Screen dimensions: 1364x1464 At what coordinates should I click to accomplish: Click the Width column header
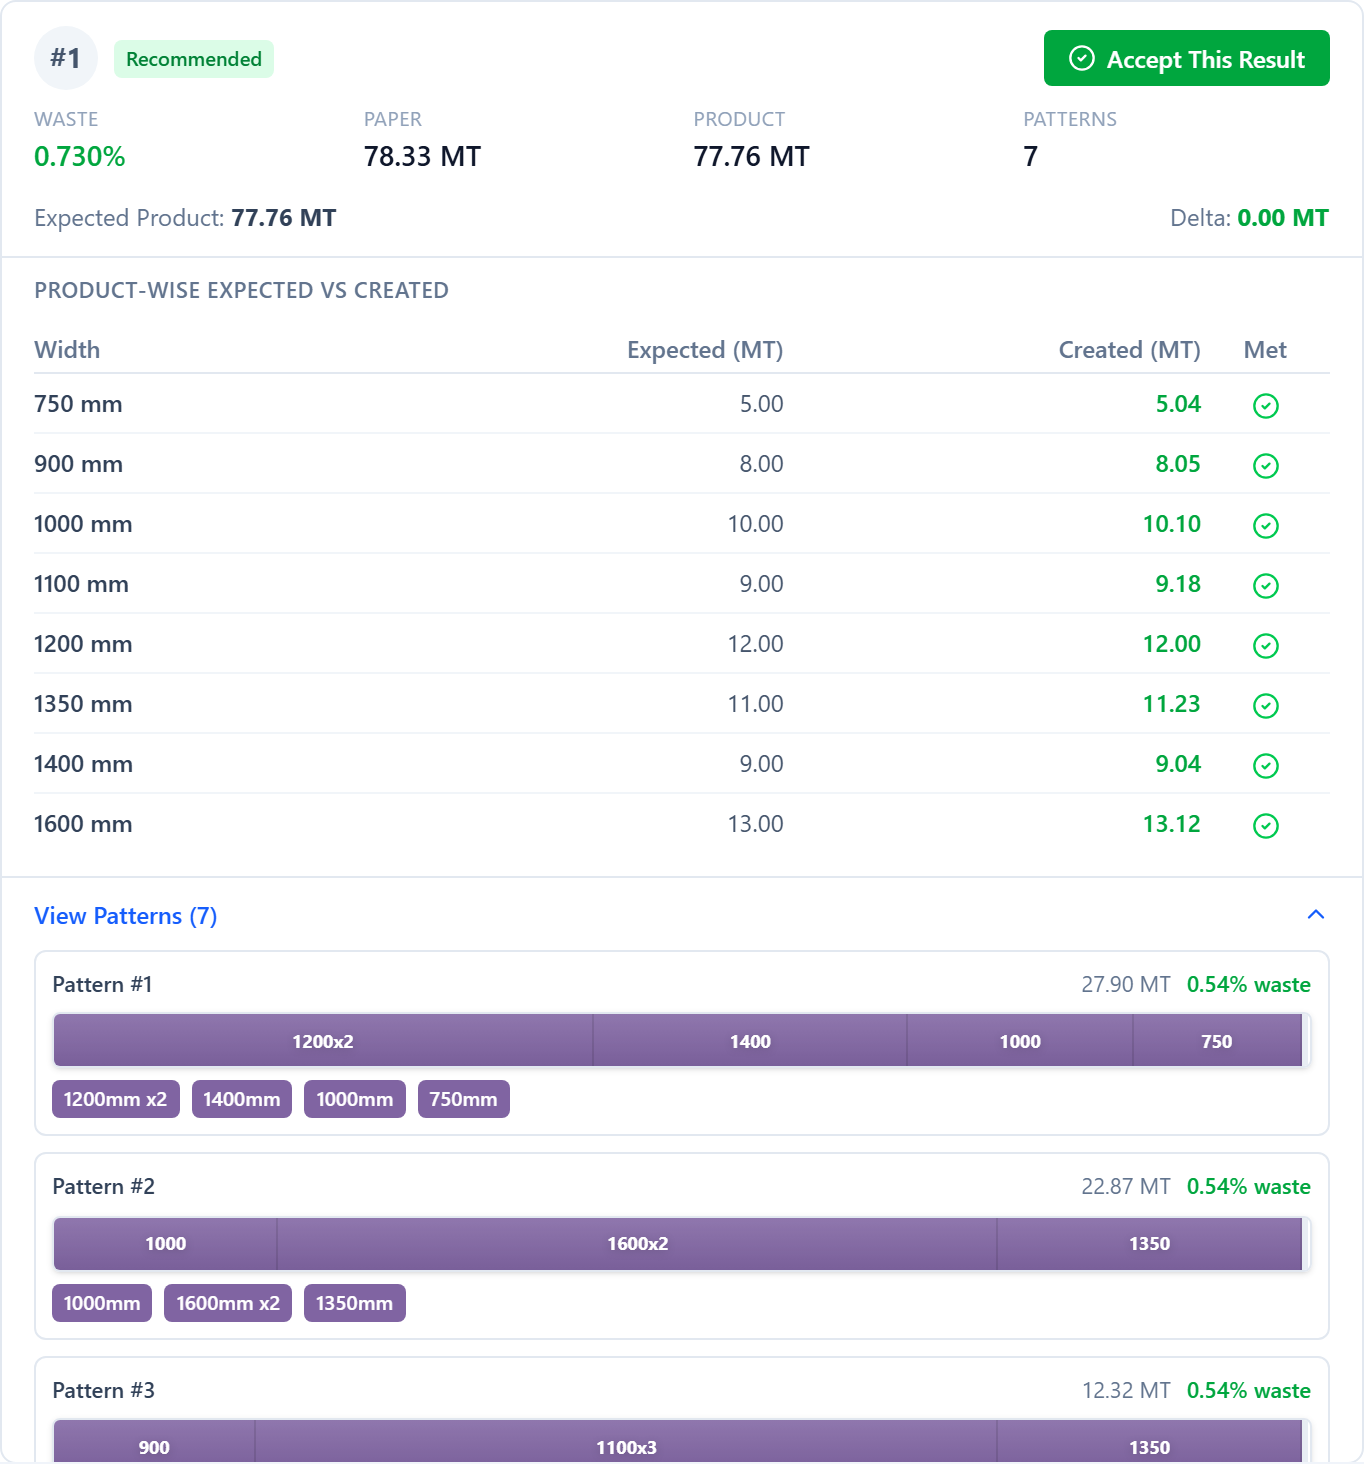[x=67, y=350]
